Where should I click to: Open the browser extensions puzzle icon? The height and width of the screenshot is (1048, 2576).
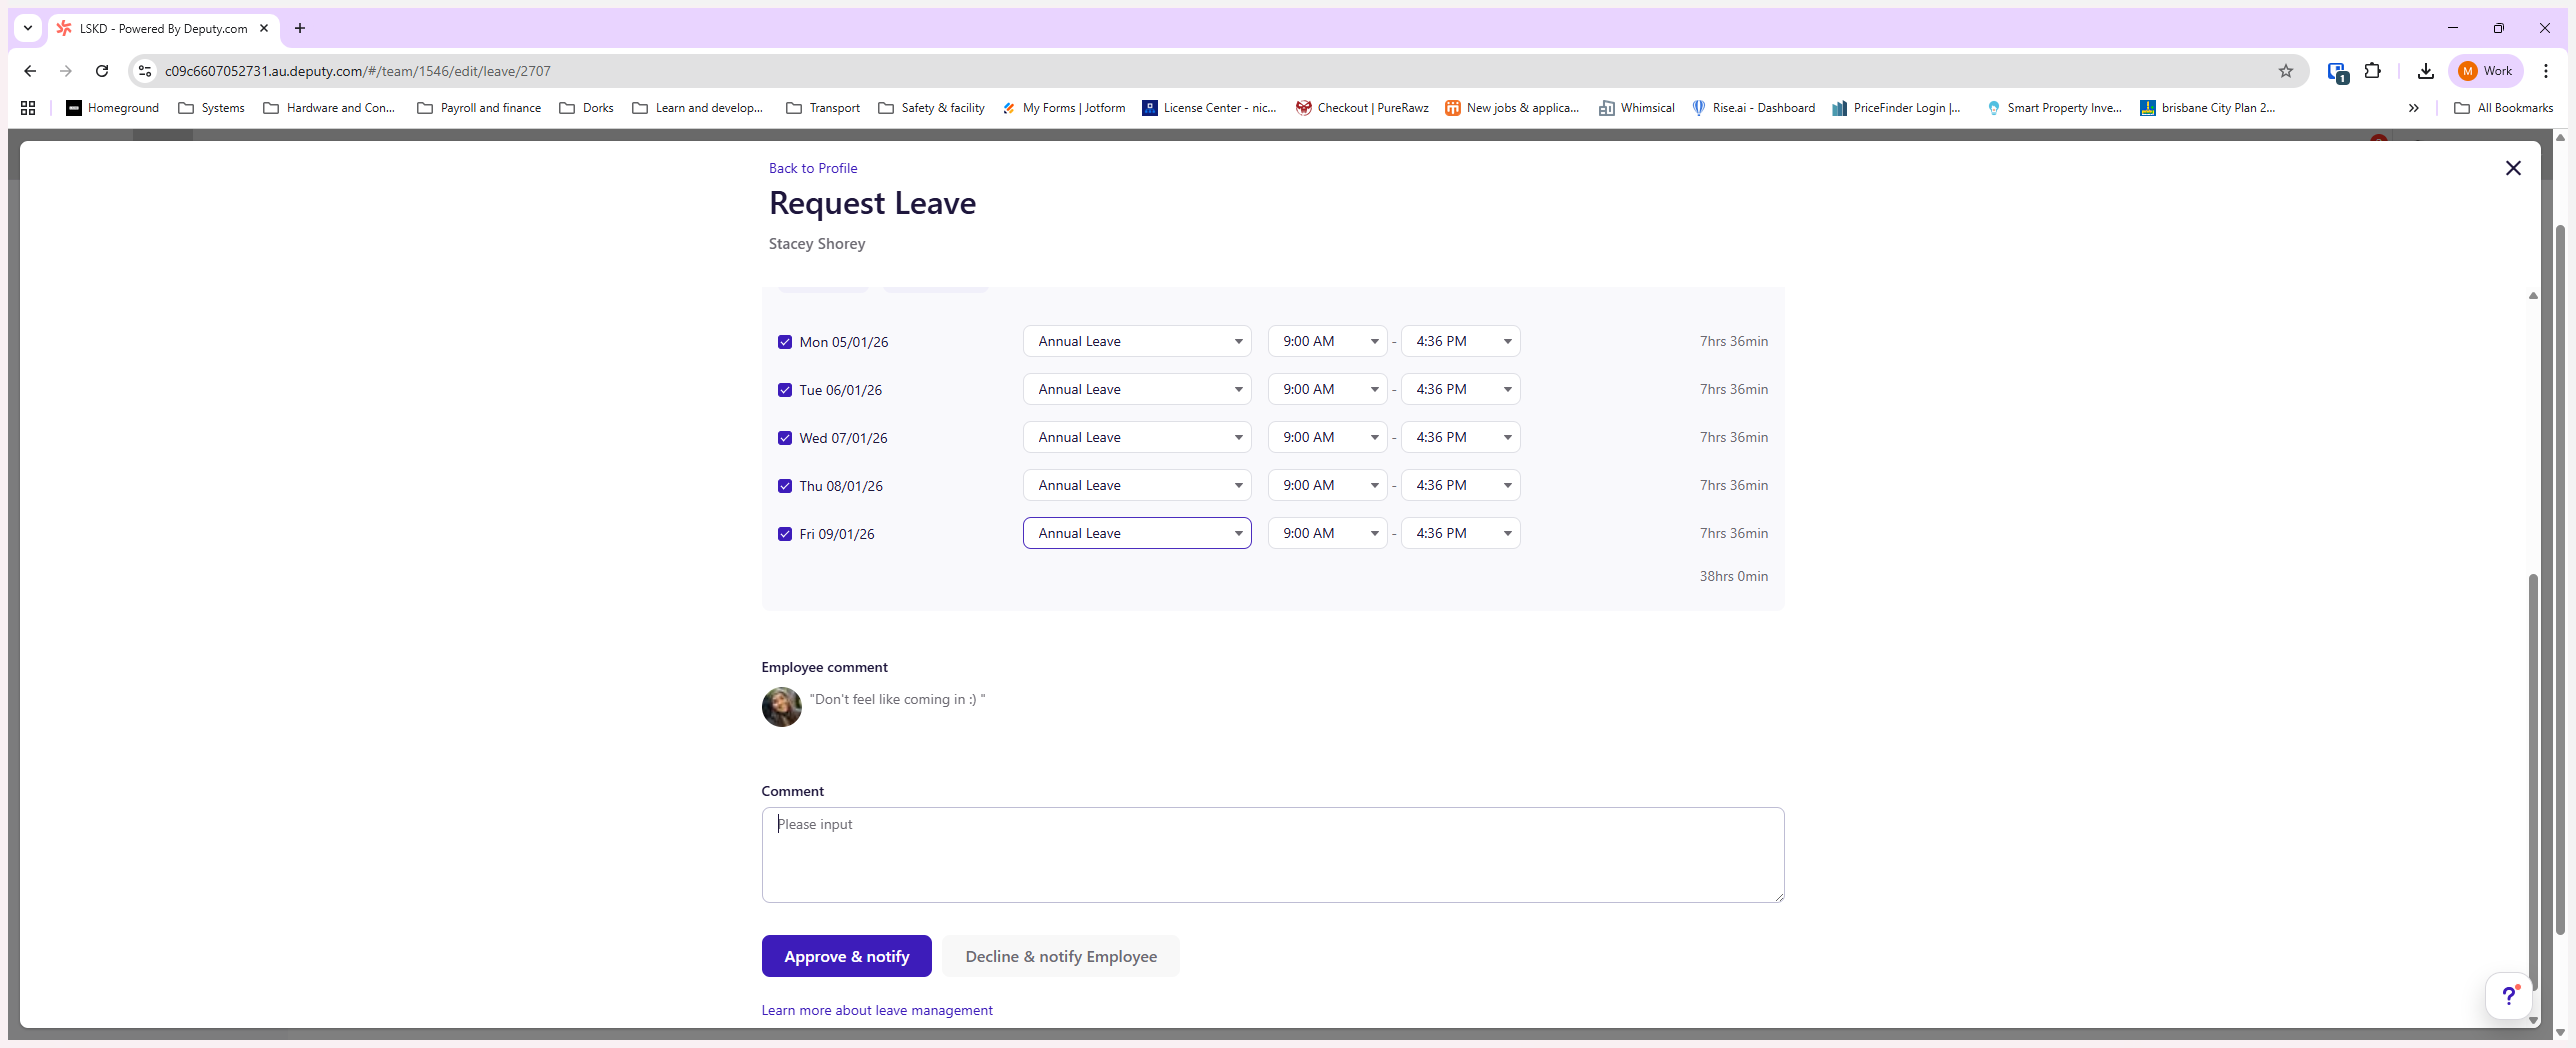click(x=2372, y=71)
